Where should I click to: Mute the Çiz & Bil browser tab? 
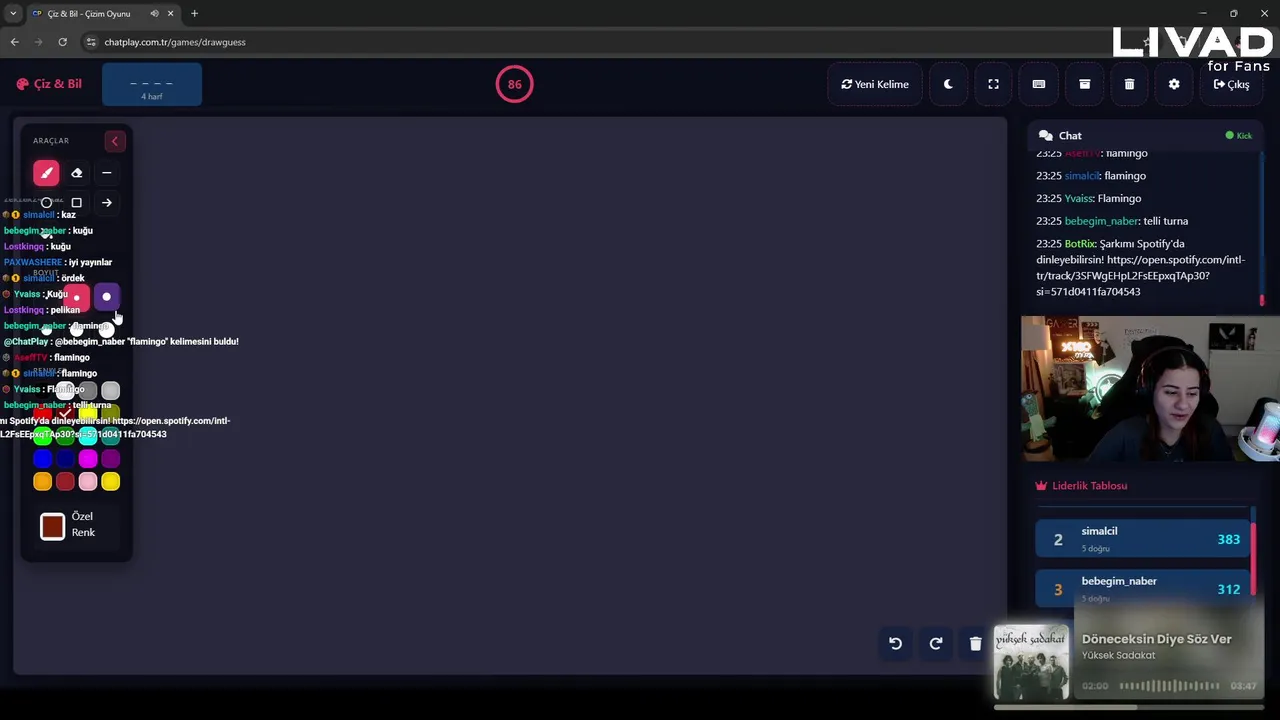click(x=154, y=14)
